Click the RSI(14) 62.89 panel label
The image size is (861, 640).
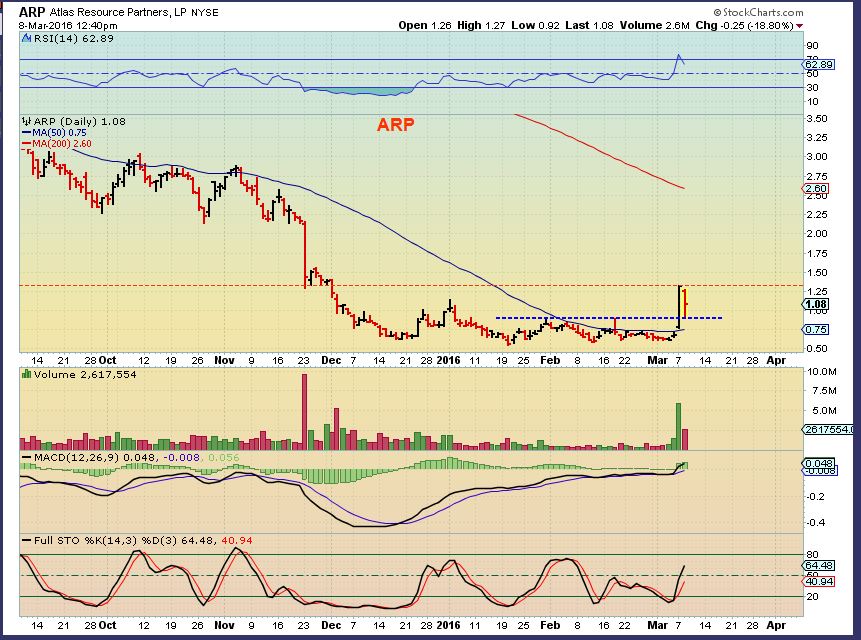74,38
